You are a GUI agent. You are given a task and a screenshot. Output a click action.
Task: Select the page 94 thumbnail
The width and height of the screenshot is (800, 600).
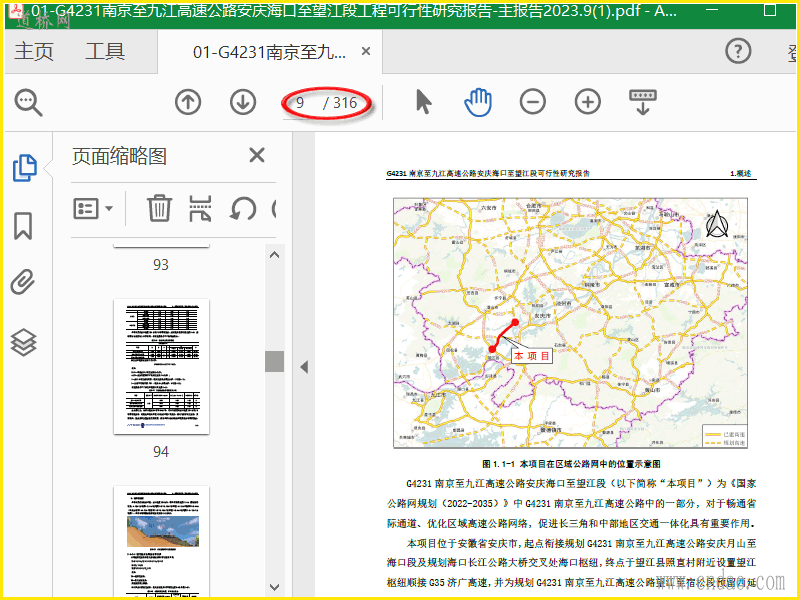[x=161, y=366]
